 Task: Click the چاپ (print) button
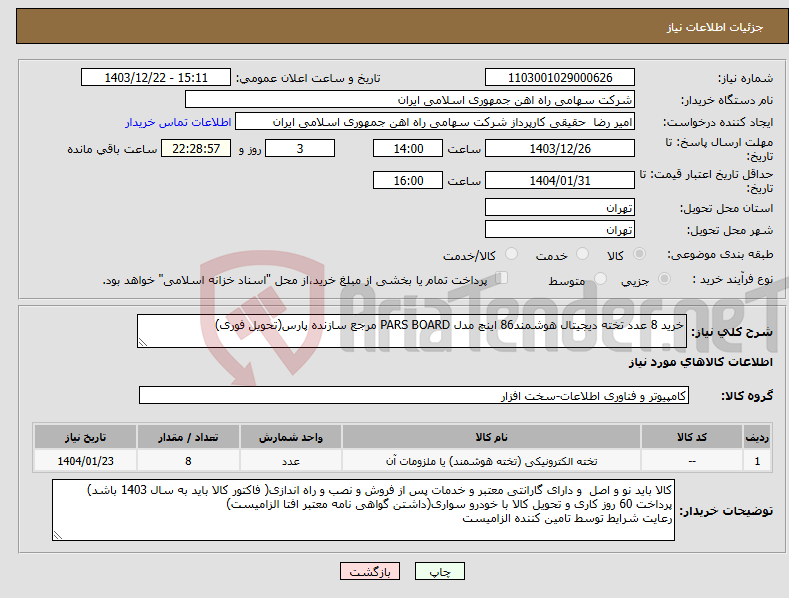pos(440,571)
